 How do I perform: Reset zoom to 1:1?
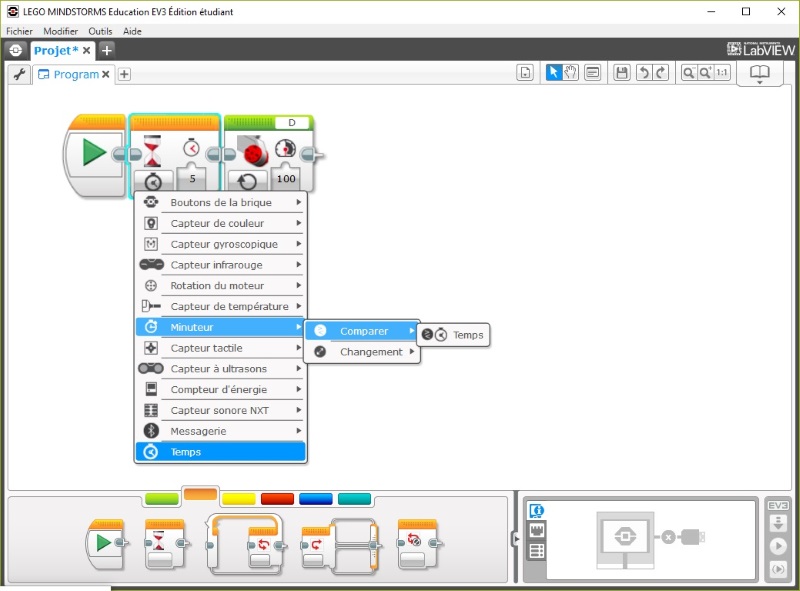pos(721,72)
